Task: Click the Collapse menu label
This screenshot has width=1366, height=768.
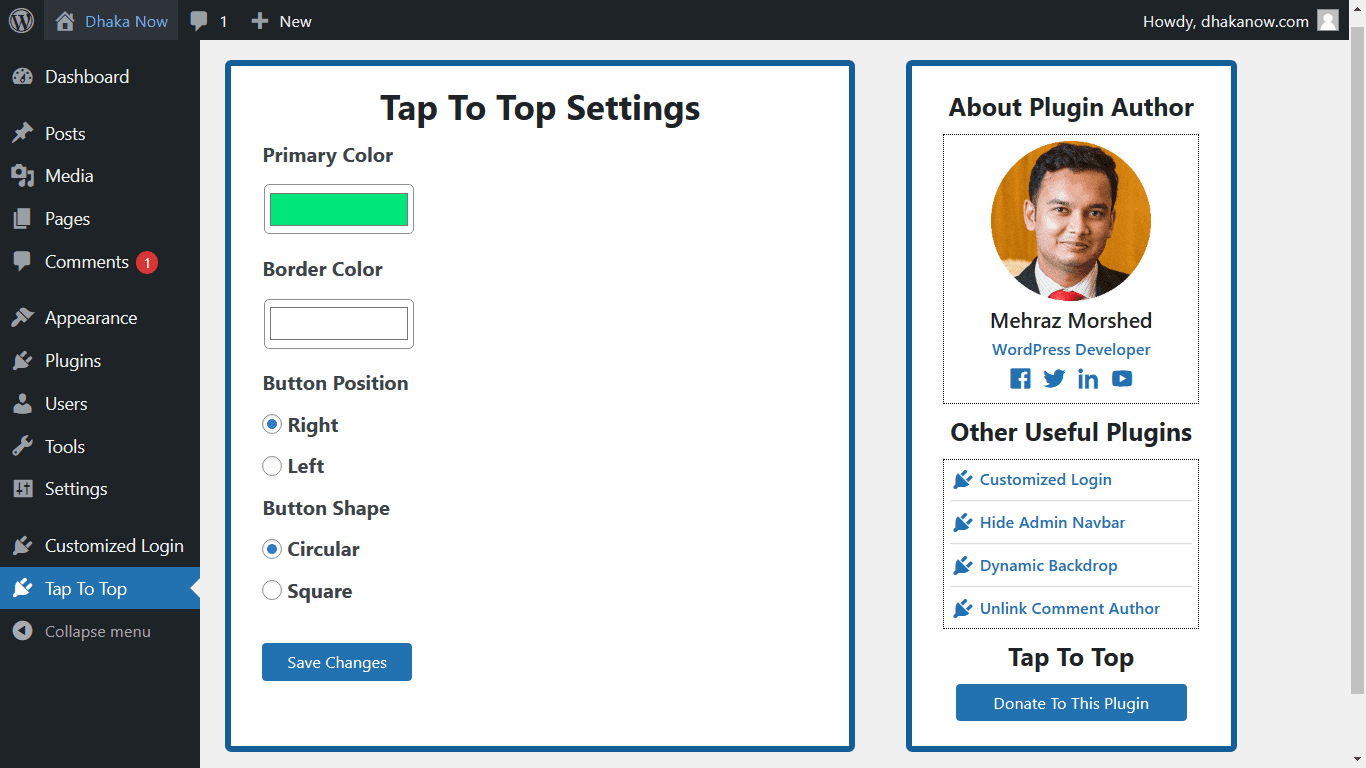Action: [98, 632]
